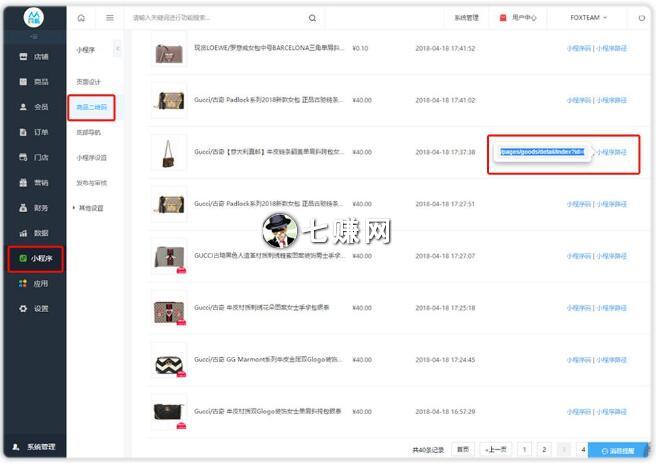The height and width of the screenshot is (463, 656).
Task: Select 页面设计 in the submenu
Action: (x=89, y=82)
